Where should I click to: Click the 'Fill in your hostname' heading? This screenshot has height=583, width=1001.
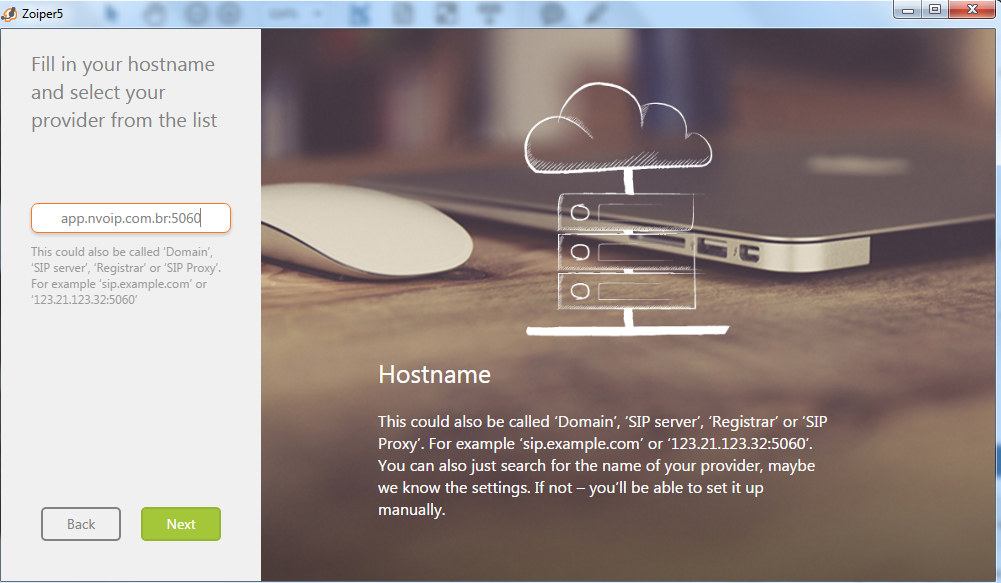pos(124,92)
